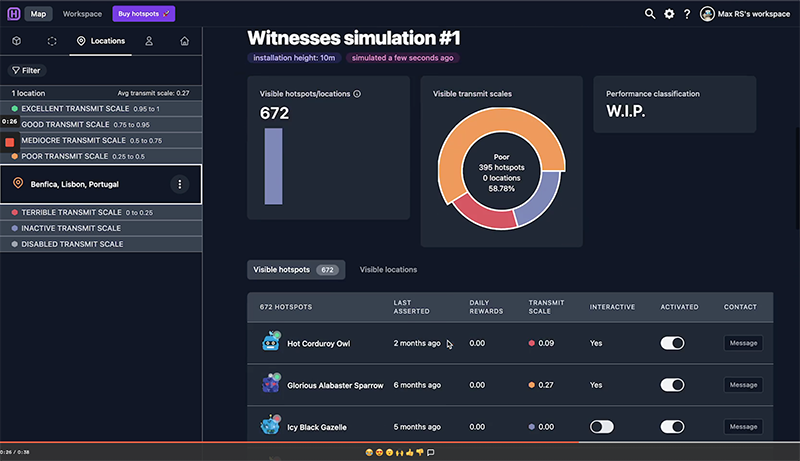Click the Buy hotspots button
Image resolution: width=800 pixels, height=461 pixels.
pyautogui.click(x=144, y=14)
